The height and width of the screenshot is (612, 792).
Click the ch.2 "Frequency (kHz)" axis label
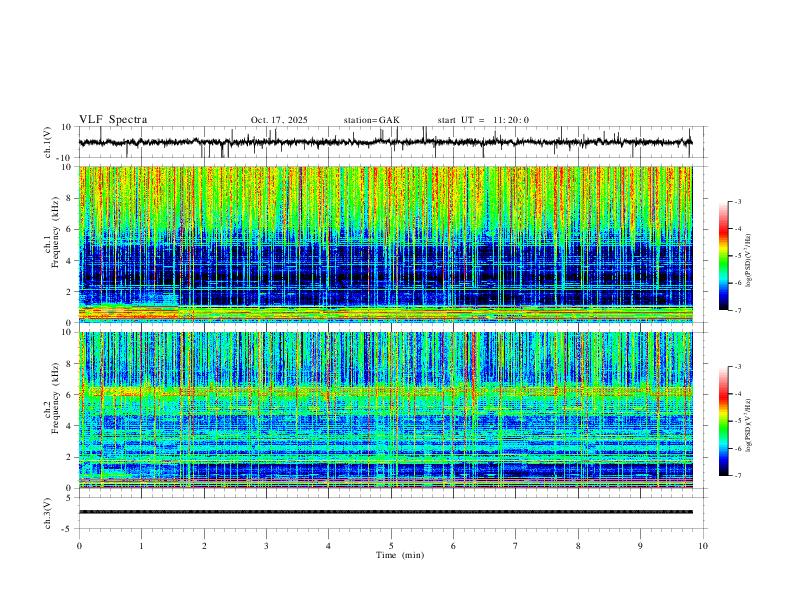click(x=56, y=398)
